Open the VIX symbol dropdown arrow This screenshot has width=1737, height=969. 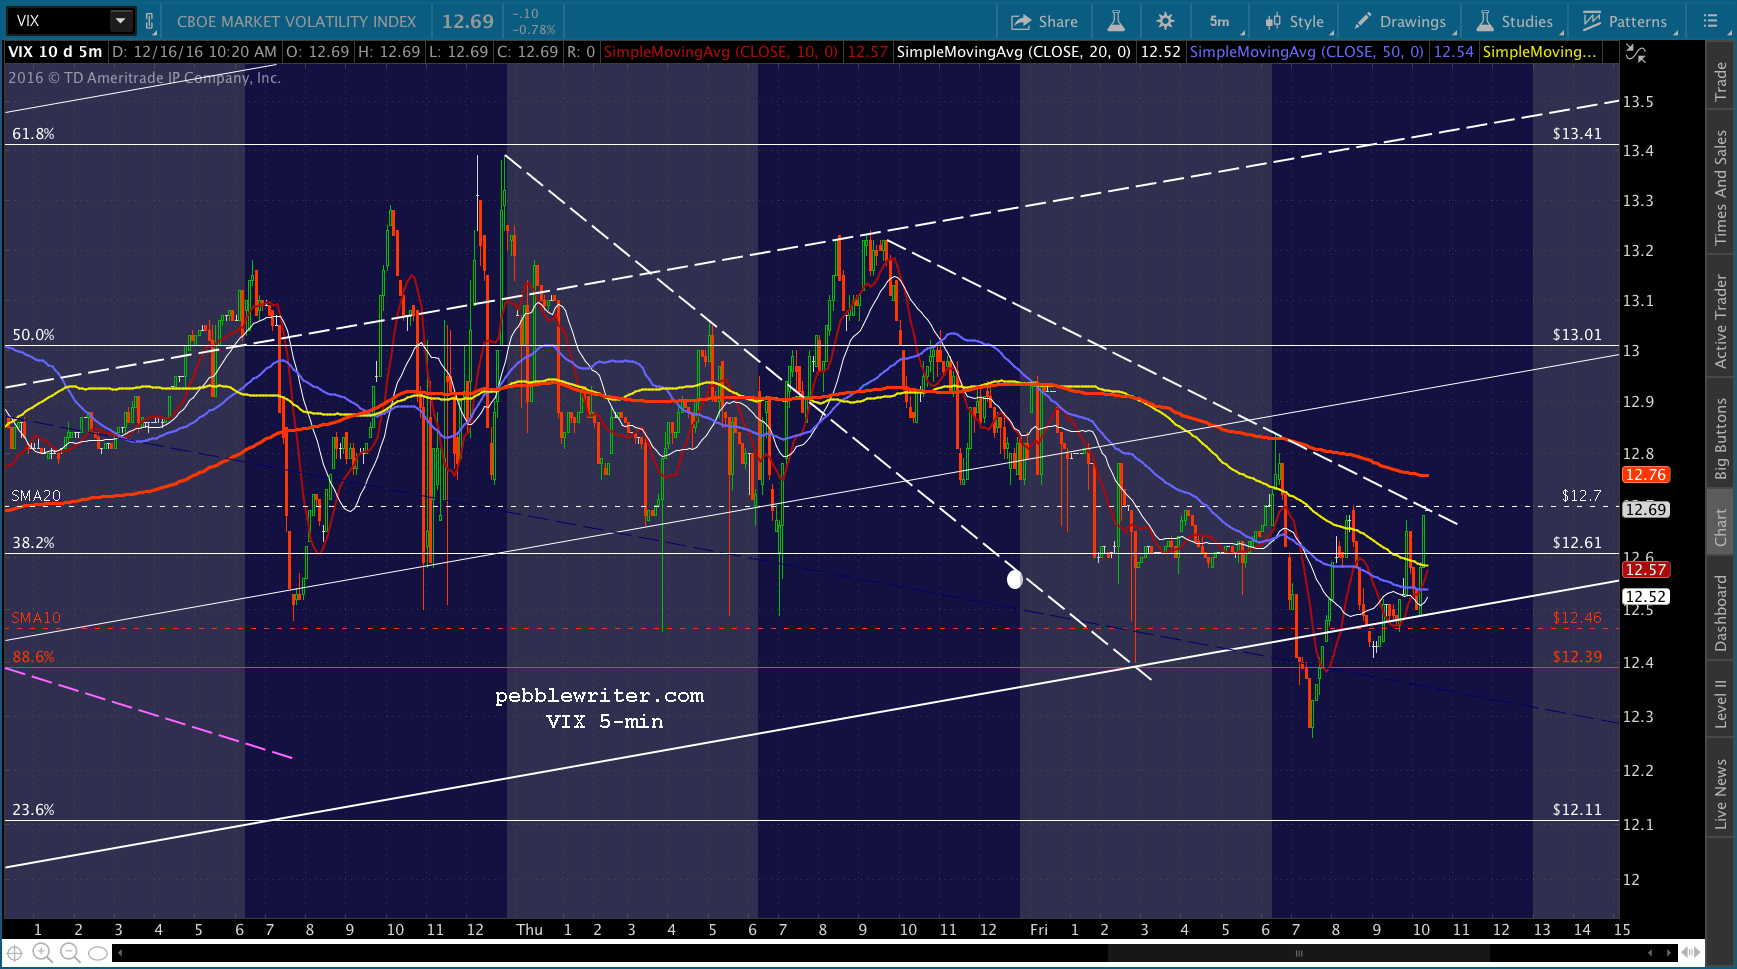point(120,21)
